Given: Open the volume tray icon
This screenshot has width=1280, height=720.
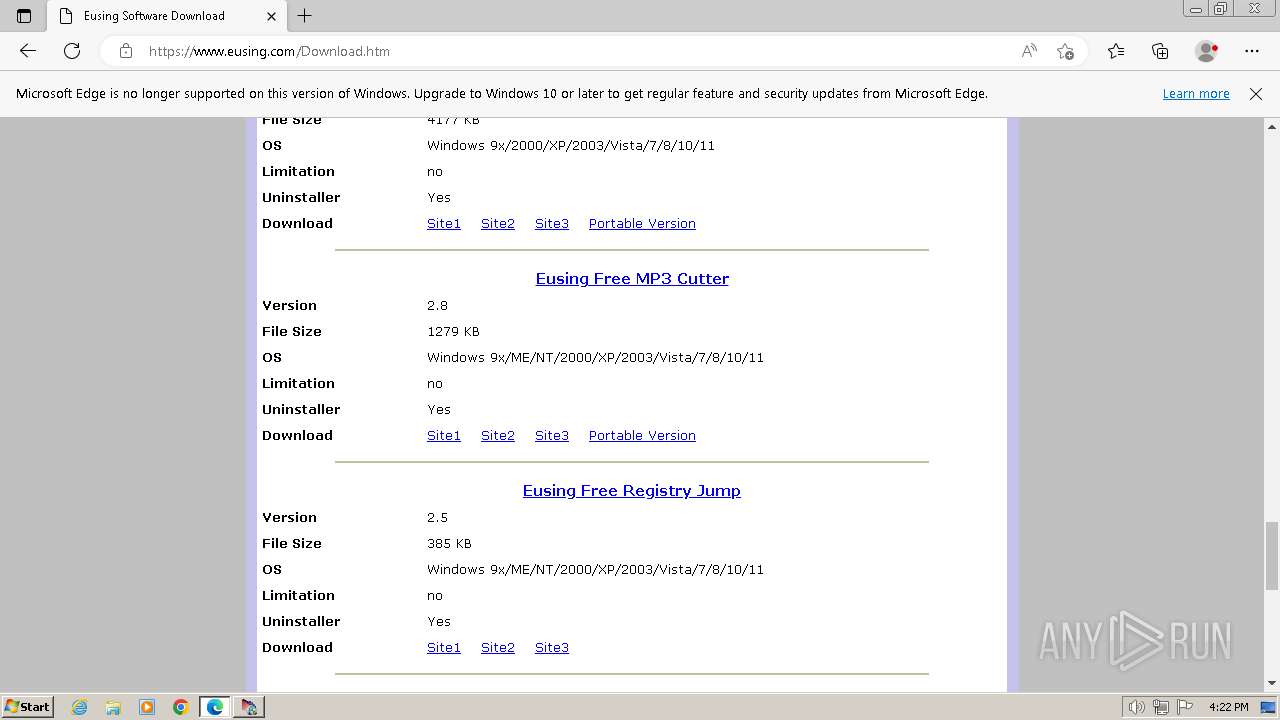Looking at the screenshot, I should point(1138,707).
